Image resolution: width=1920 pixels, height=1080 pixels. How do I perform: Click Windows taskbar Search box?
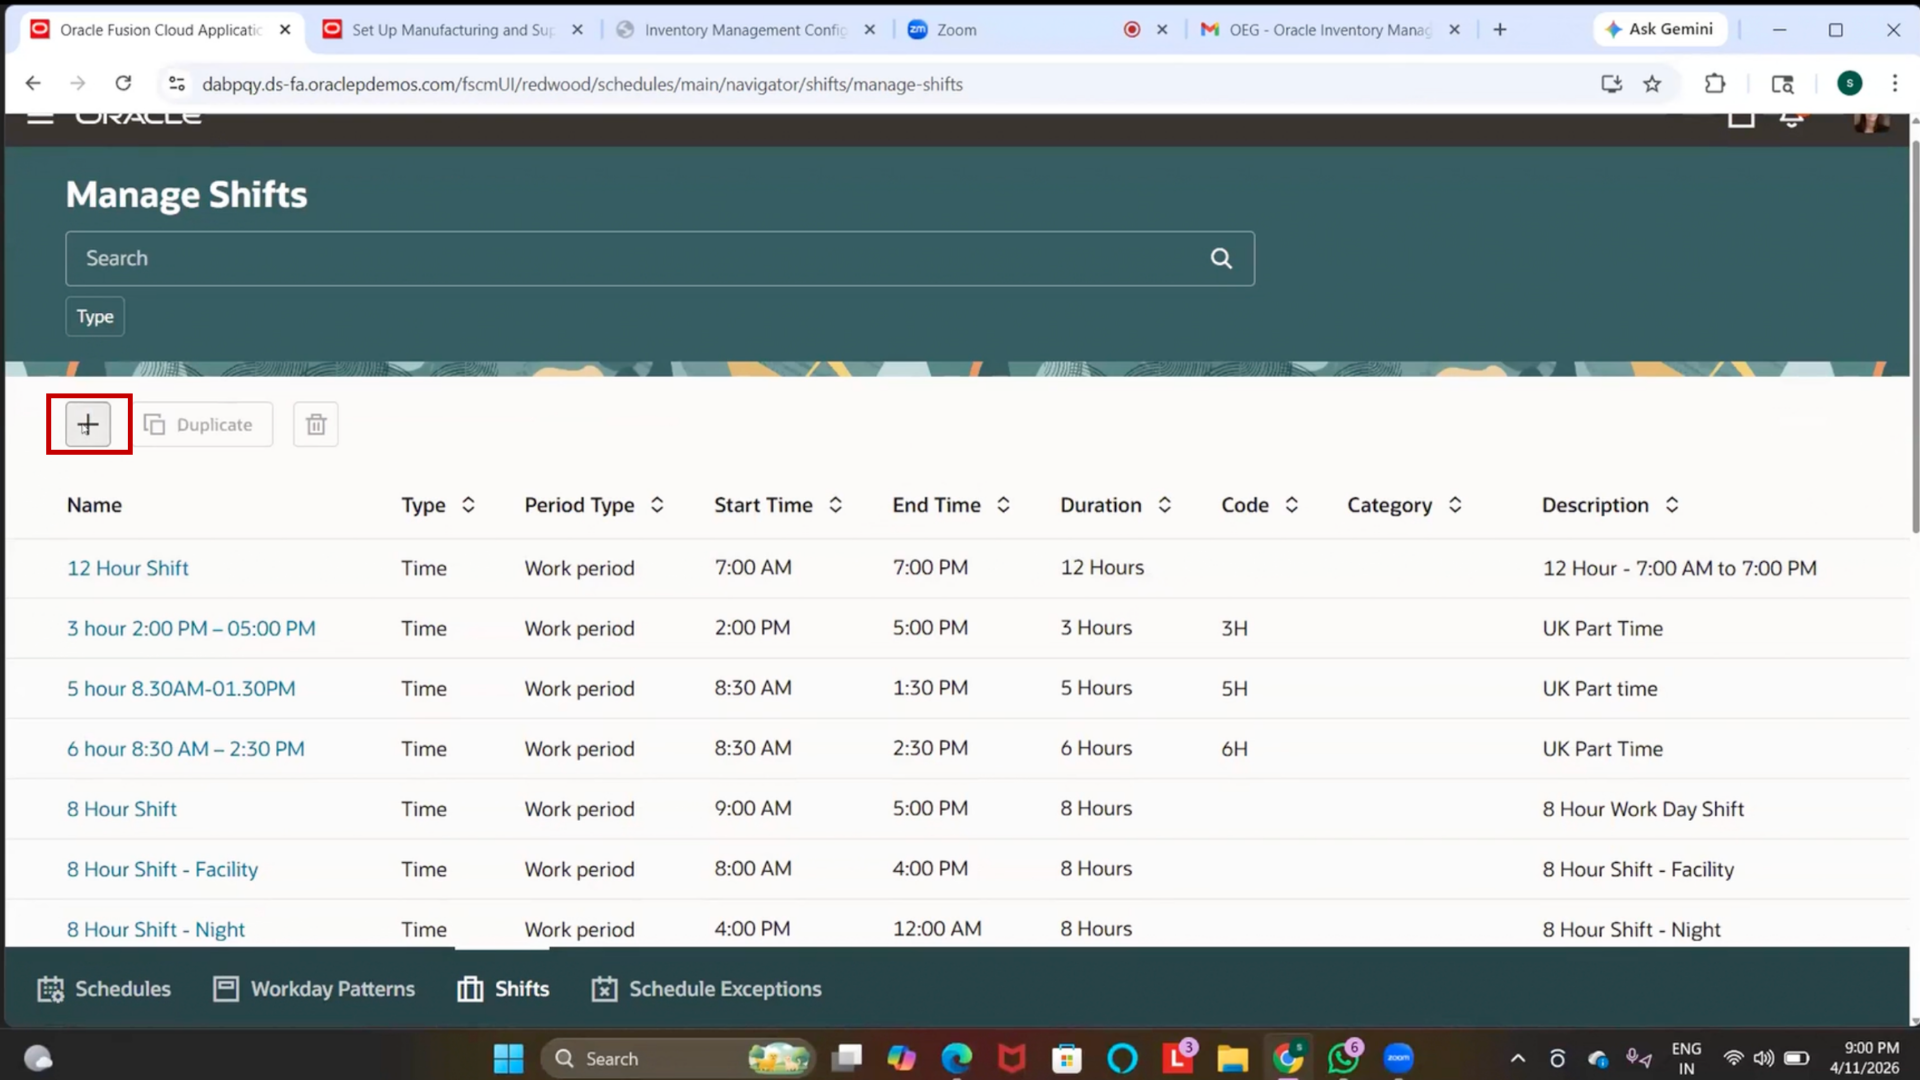tap(678, 1058)
